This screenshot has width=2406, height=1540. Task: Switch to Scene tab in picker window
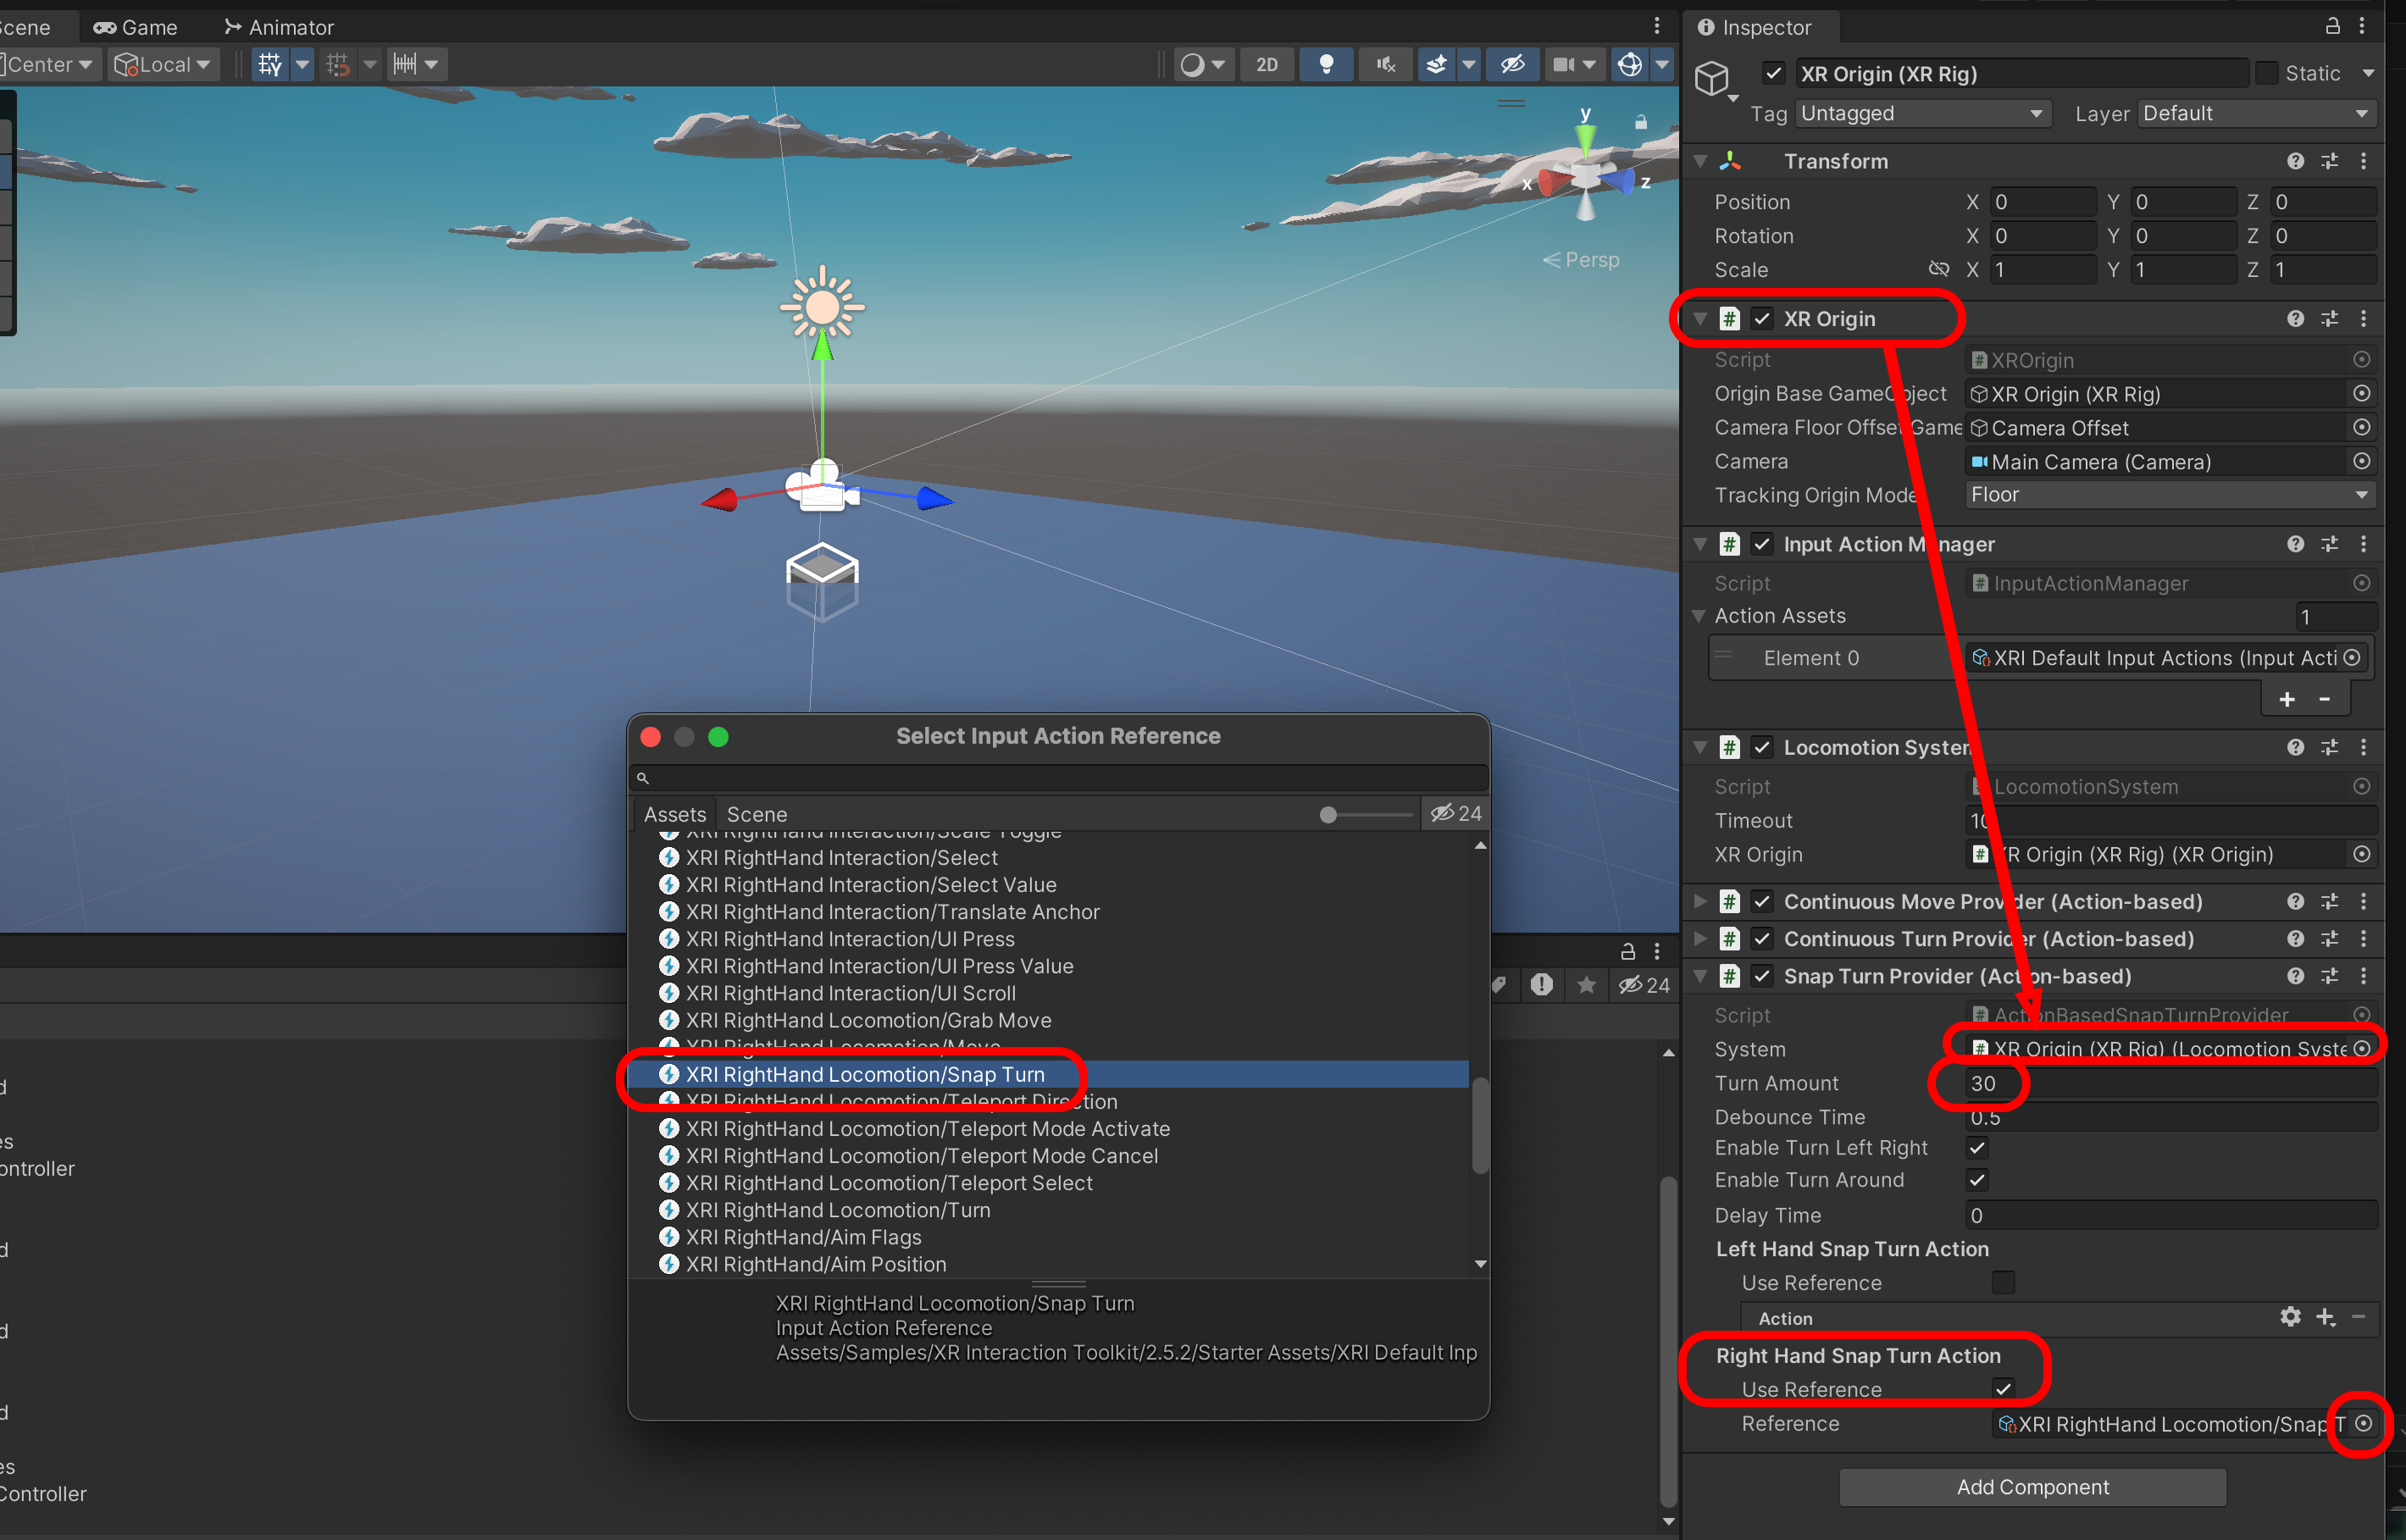756,814
